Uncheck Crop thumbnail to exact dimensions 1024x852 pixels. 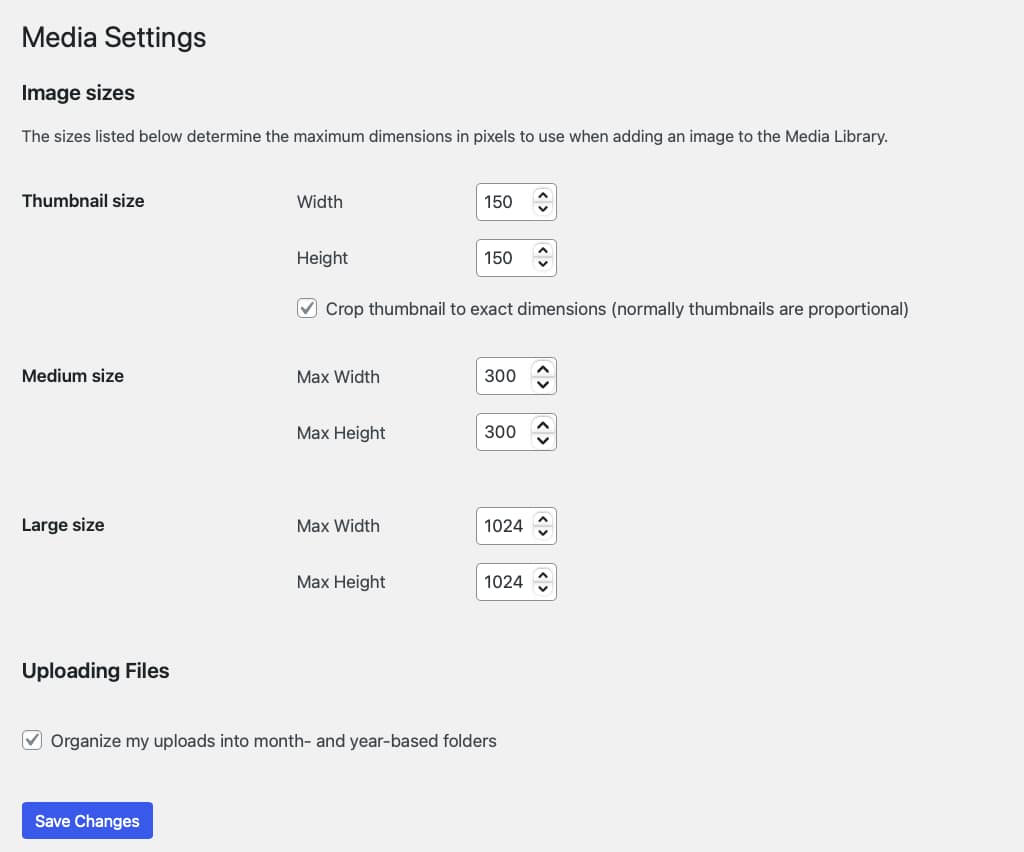(307, 308)
